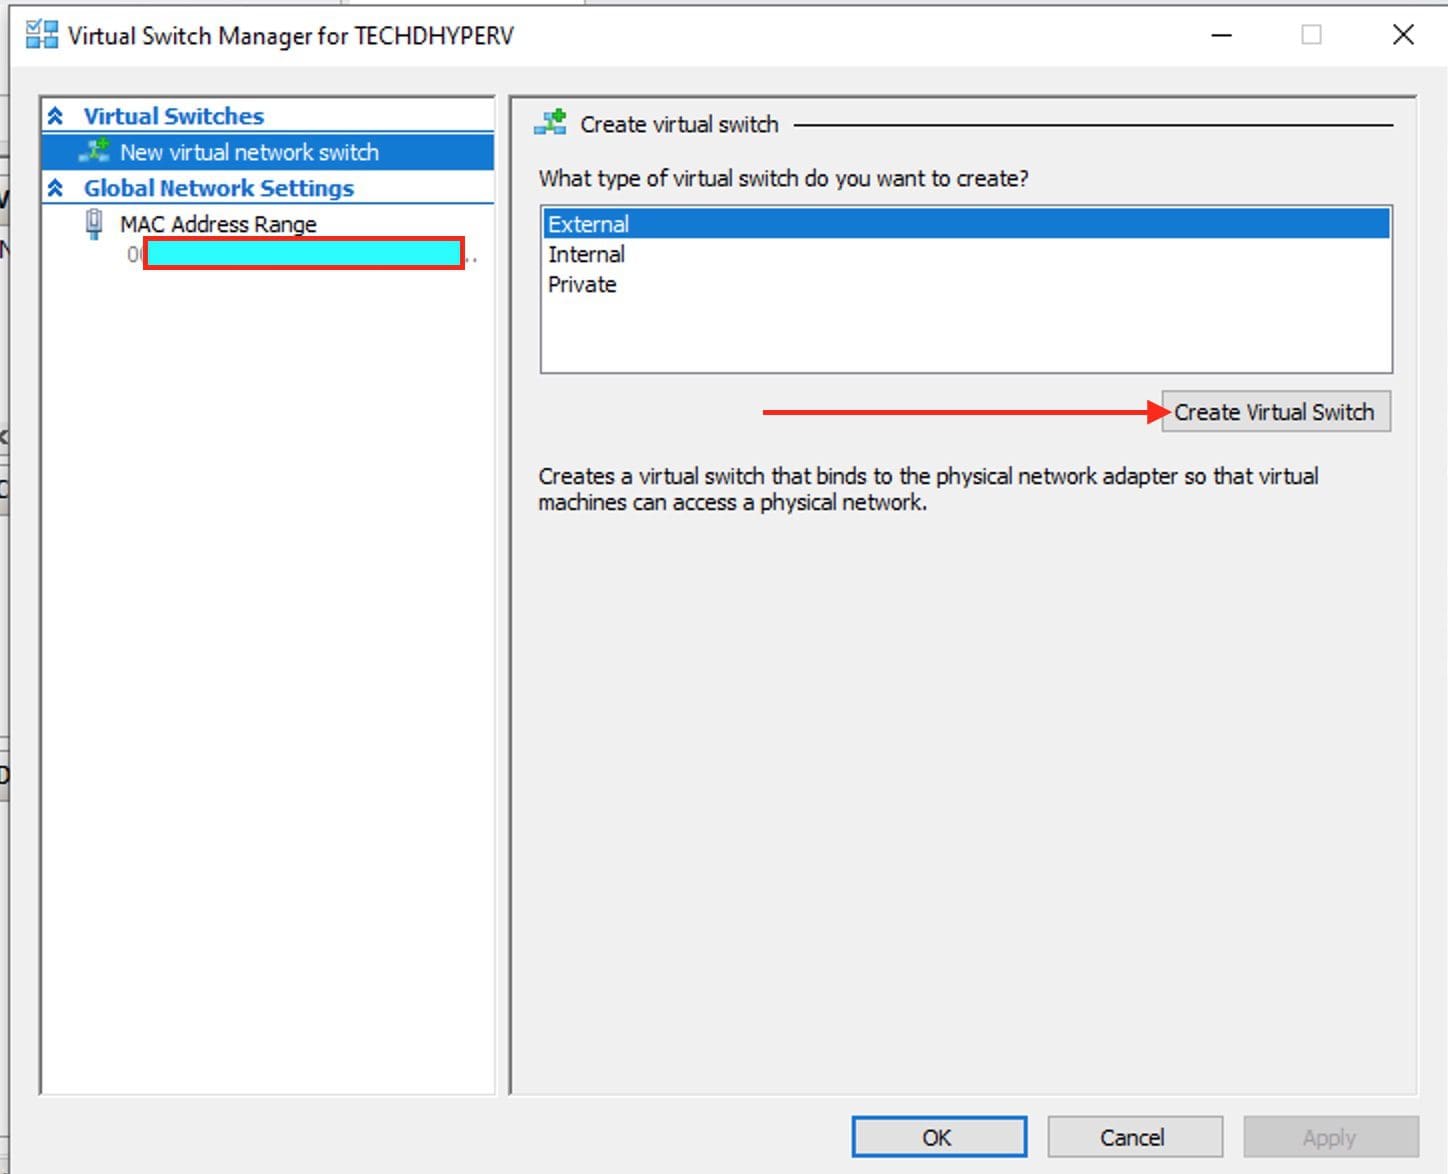
Task: Select New virtual network switch entry
Action: pyautogui.click(x=249, y=152)
